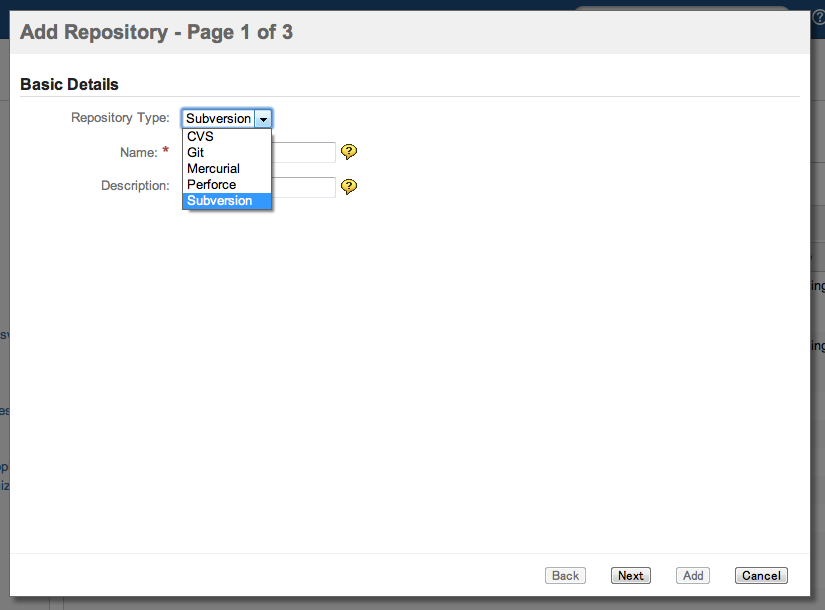Open the Repository Type dropdown arrow

point(263,119)
